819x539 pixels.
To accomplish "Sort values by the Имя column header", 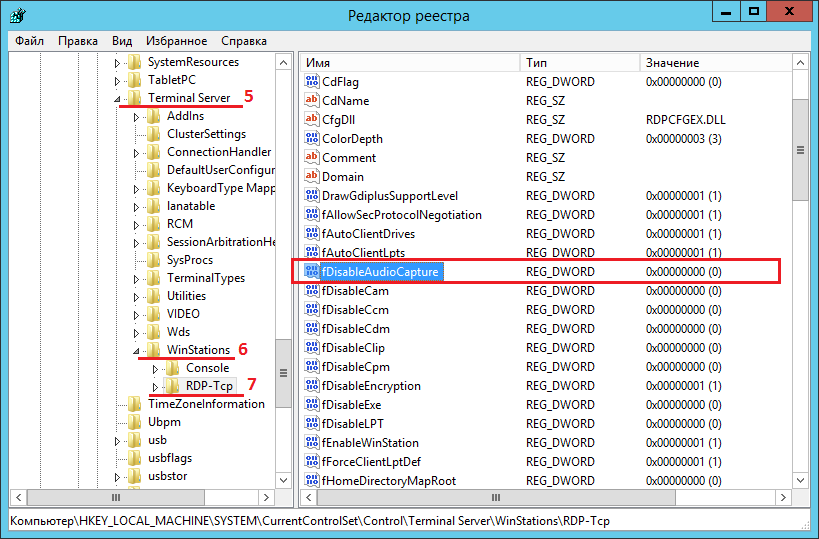I will 410,63.
